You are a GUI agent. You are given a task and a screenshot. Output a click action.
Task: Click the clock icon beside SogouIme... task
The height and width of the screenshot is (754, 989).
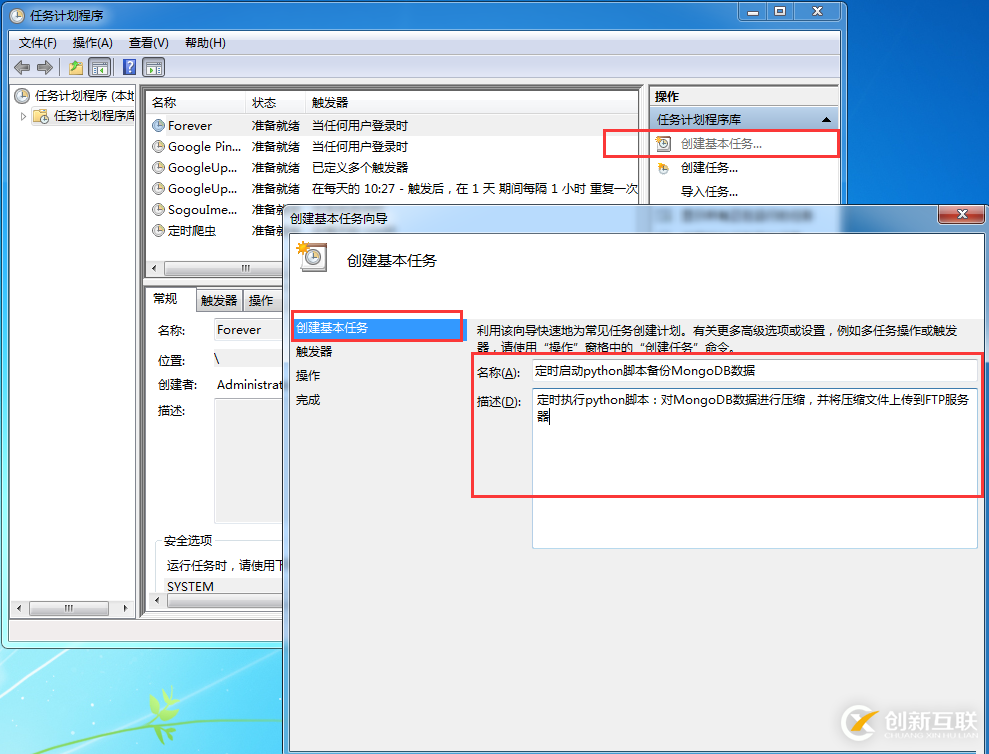click(x=158, y=209)
